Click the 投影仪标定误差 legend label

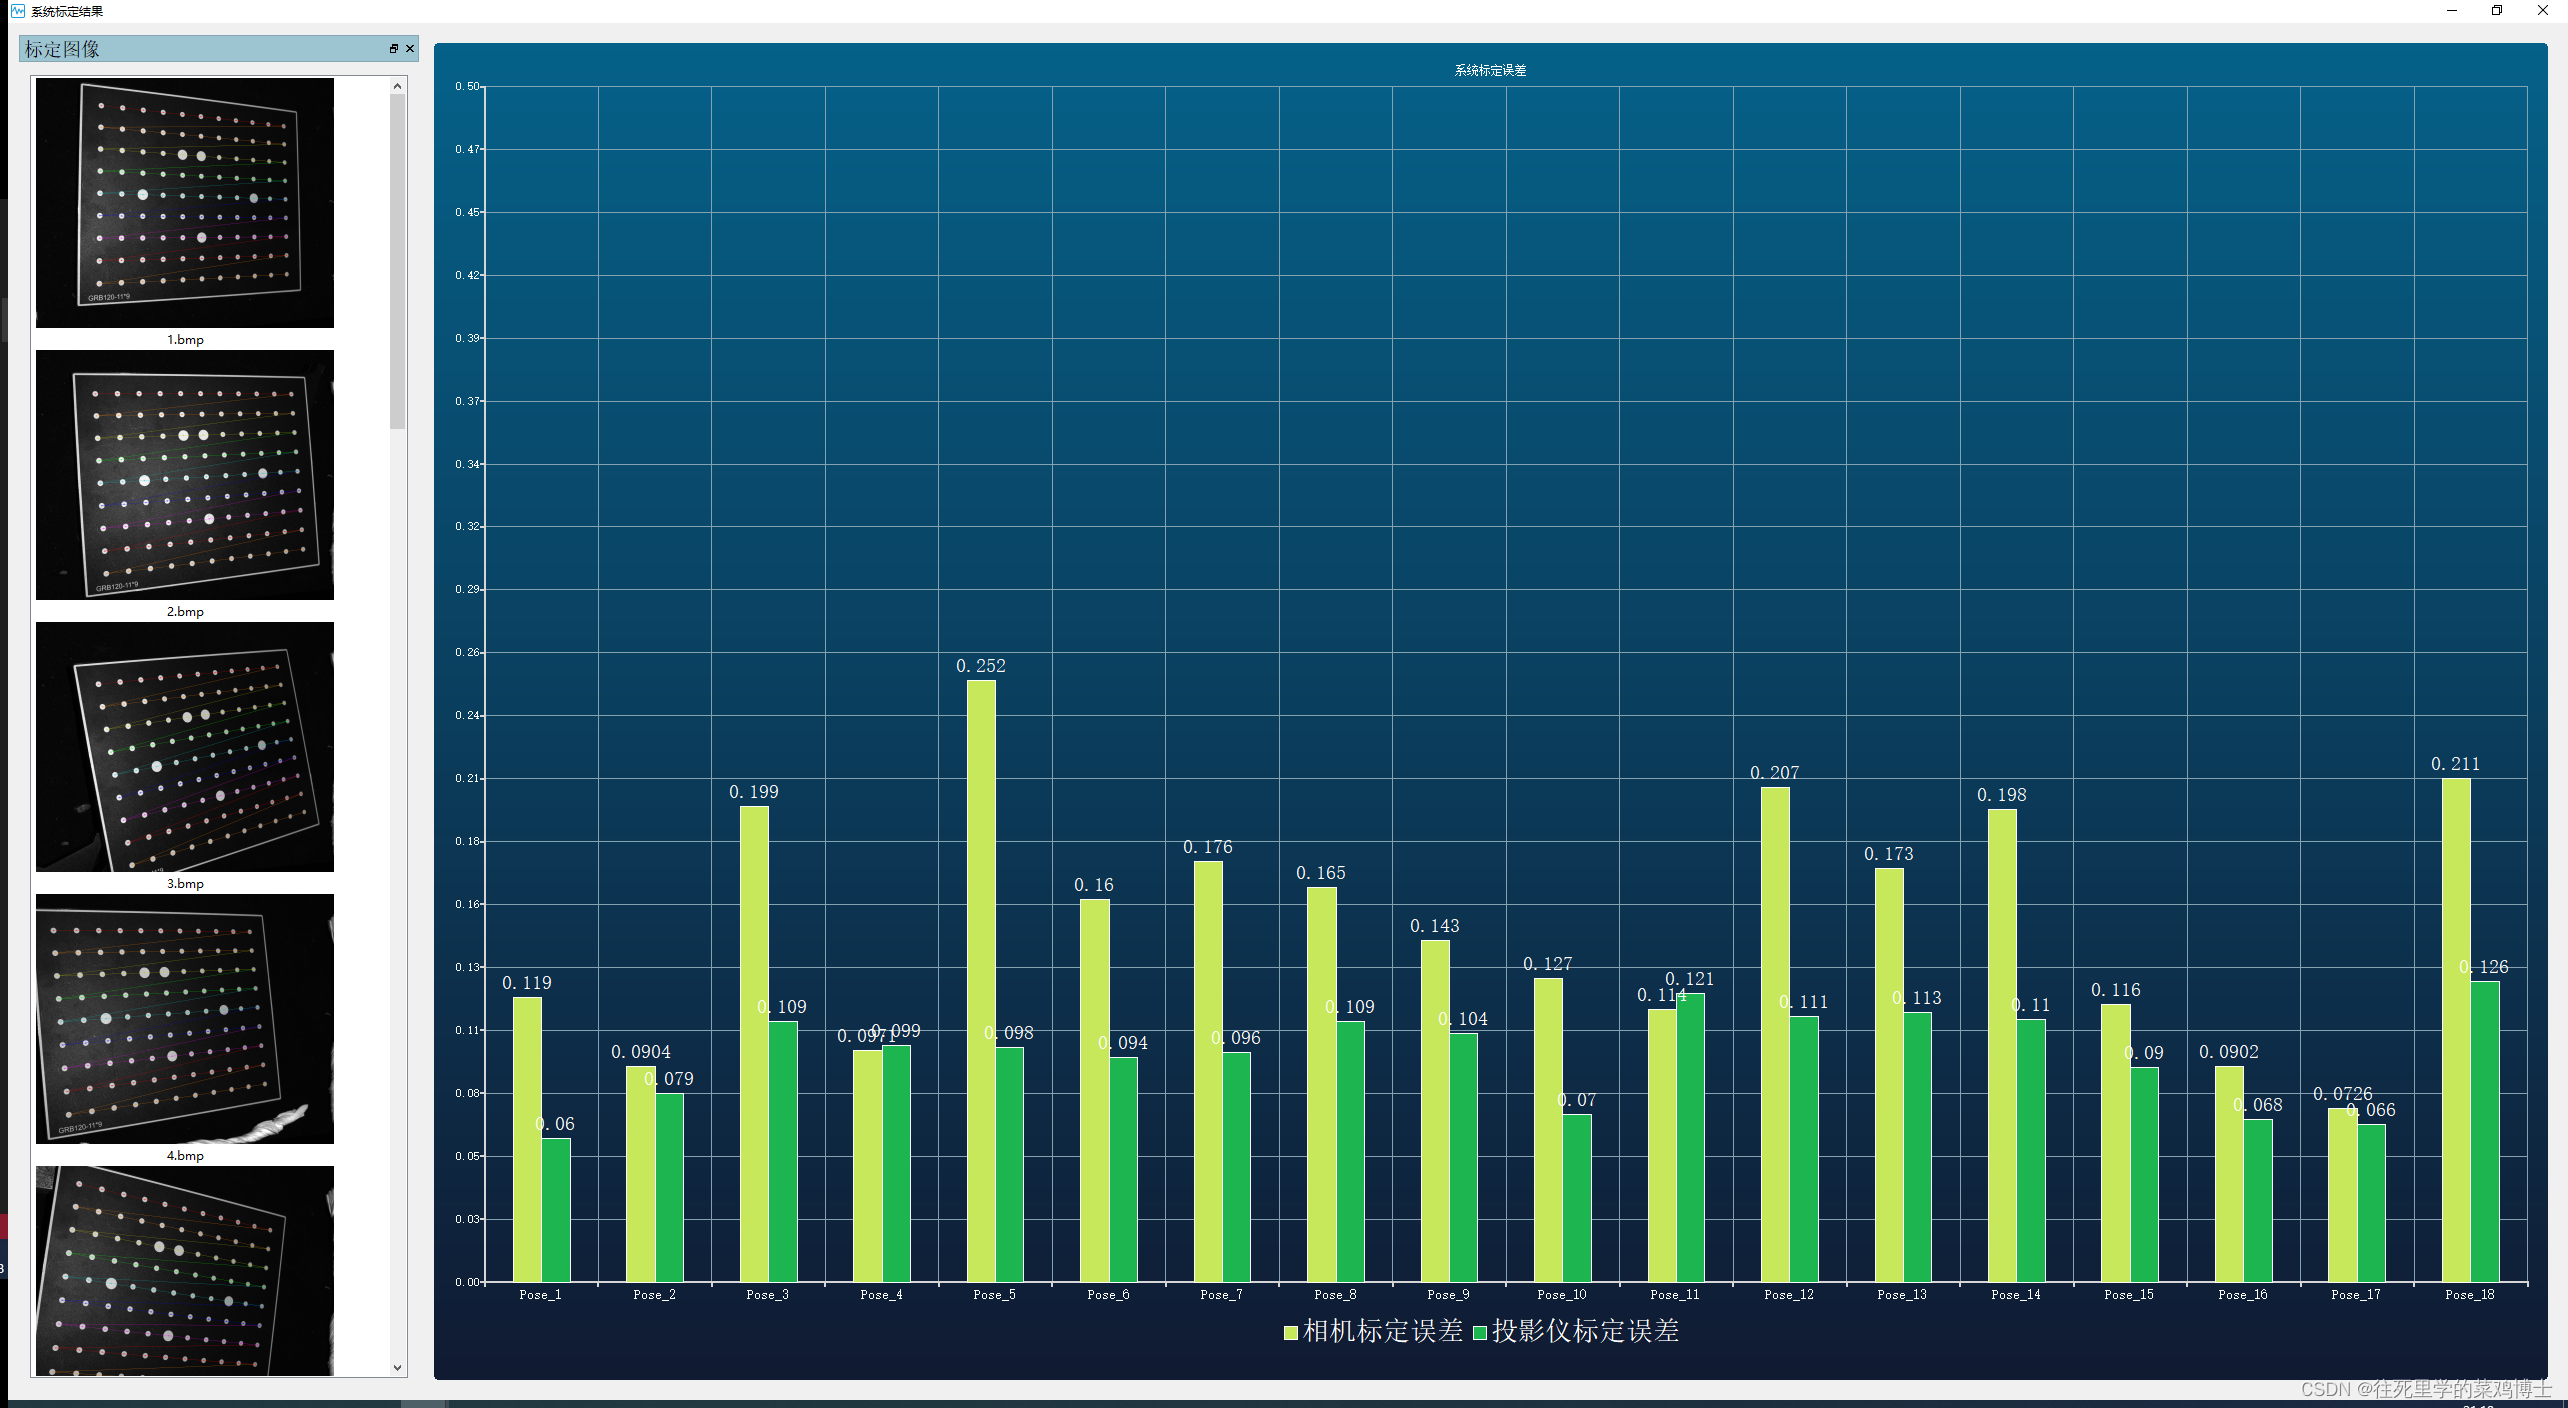coord(1585,1332)
